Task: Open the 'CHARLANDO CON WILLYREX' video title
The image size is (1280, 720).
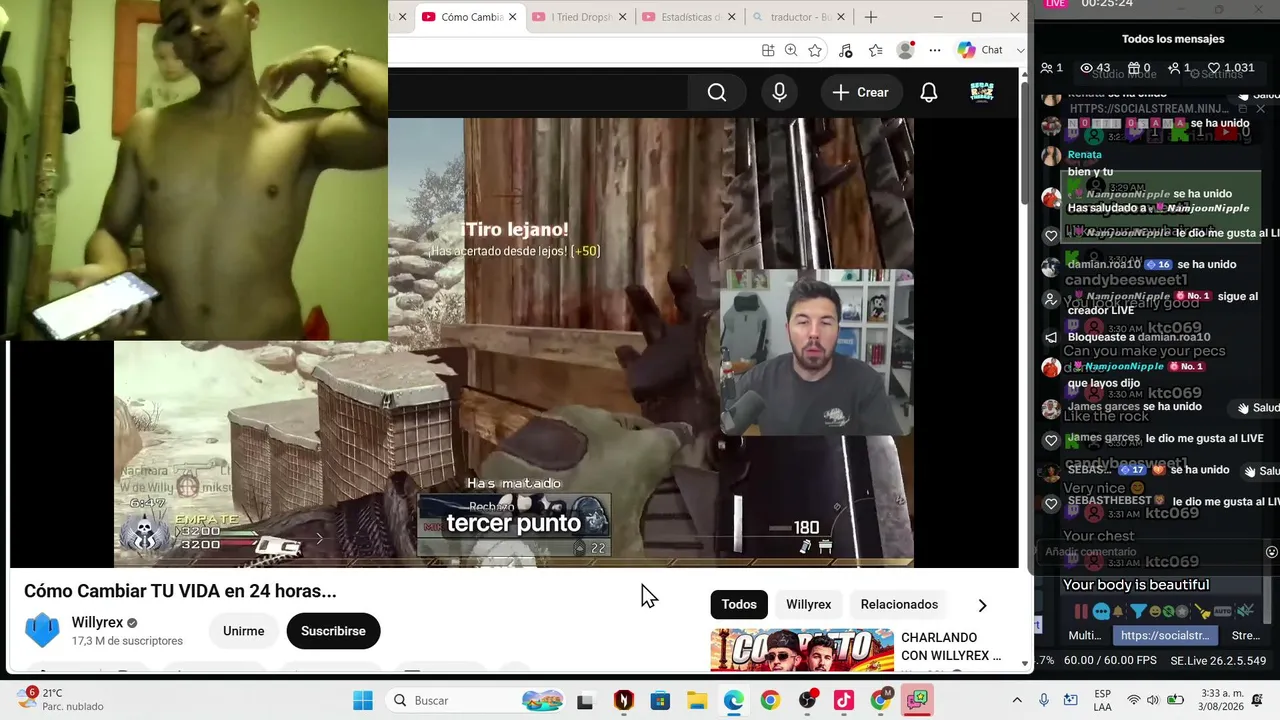Action: tap(951, 647)
